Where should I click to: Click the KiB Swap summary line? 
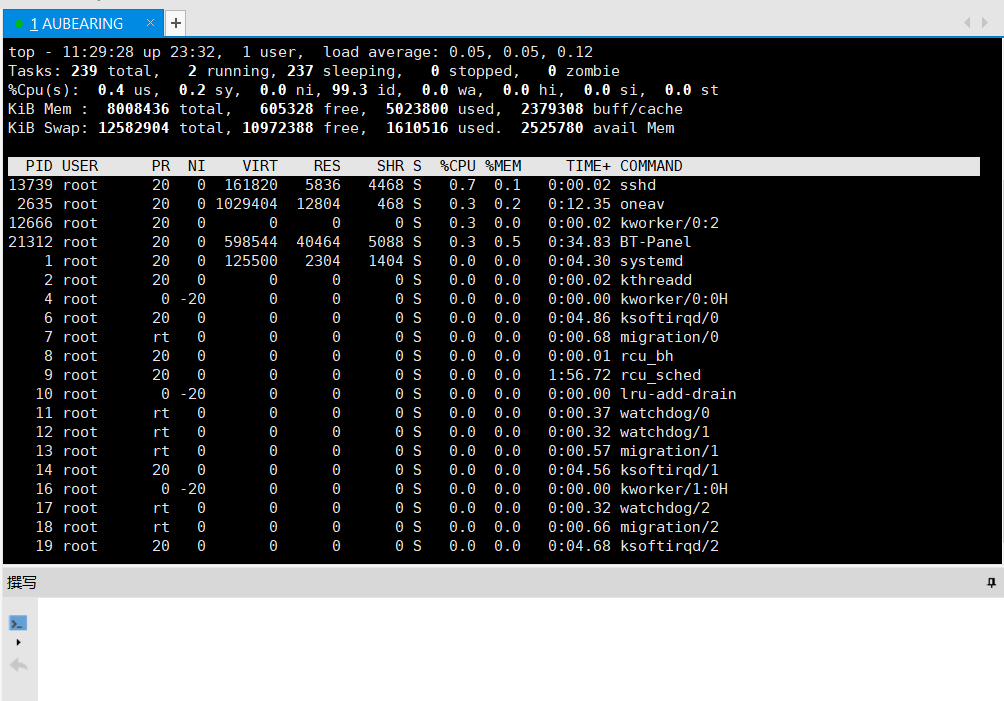point(341,128)
